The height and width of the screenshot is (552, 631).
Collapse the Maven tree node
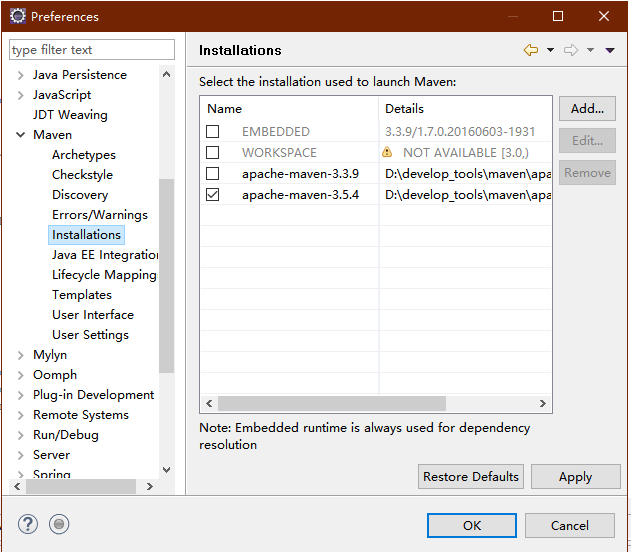[21, 135]
